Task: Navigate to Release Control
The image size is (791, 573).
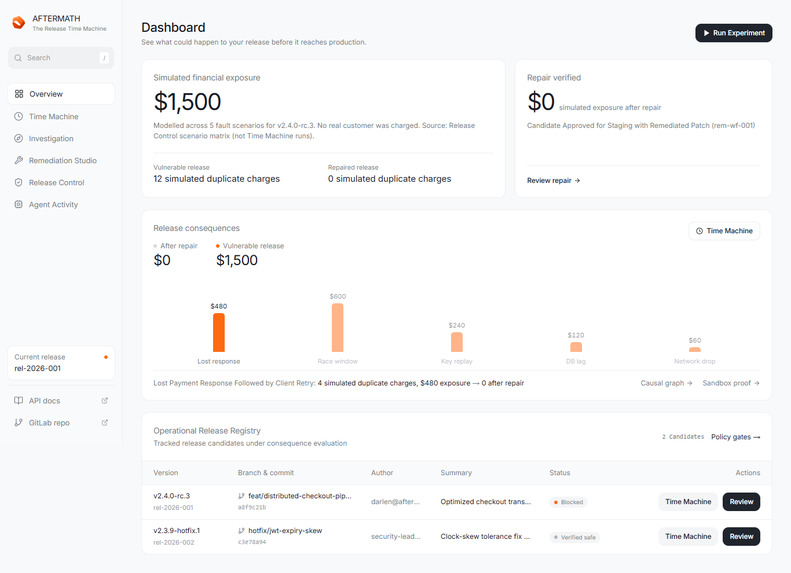Action: coord(61,183)
